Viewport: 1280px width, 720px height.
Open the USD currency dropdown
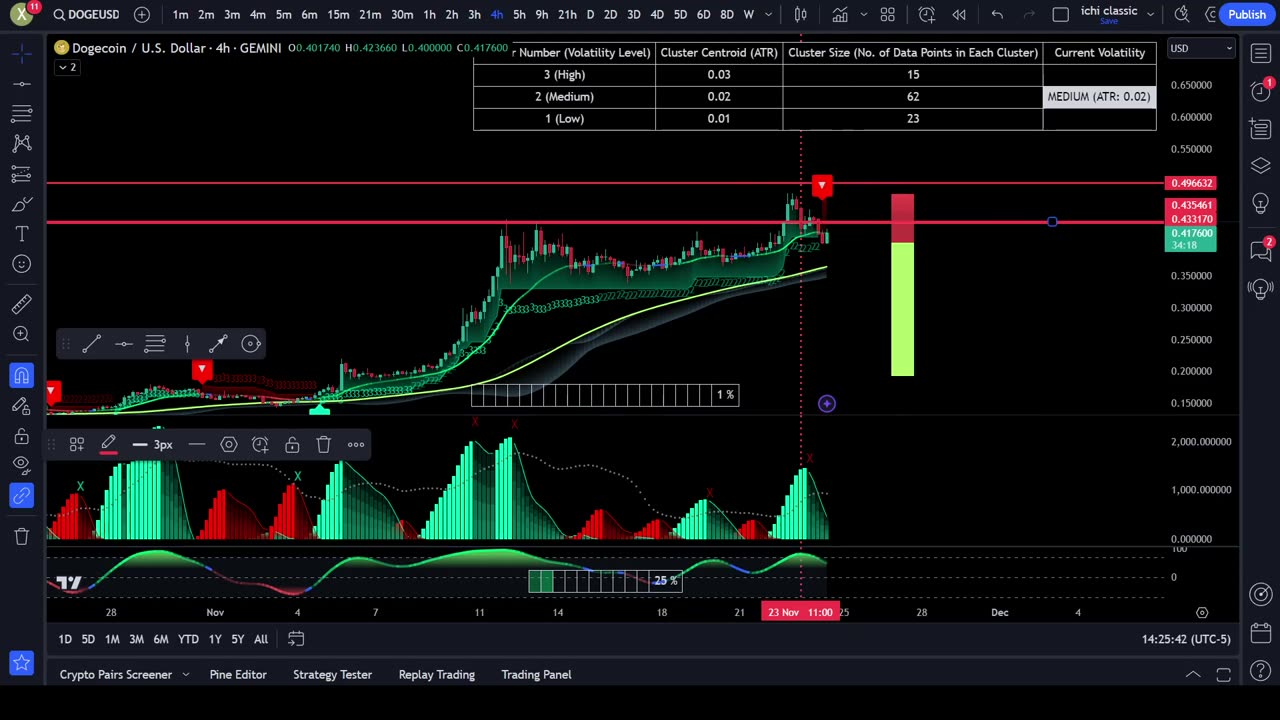pos(1200,48)
